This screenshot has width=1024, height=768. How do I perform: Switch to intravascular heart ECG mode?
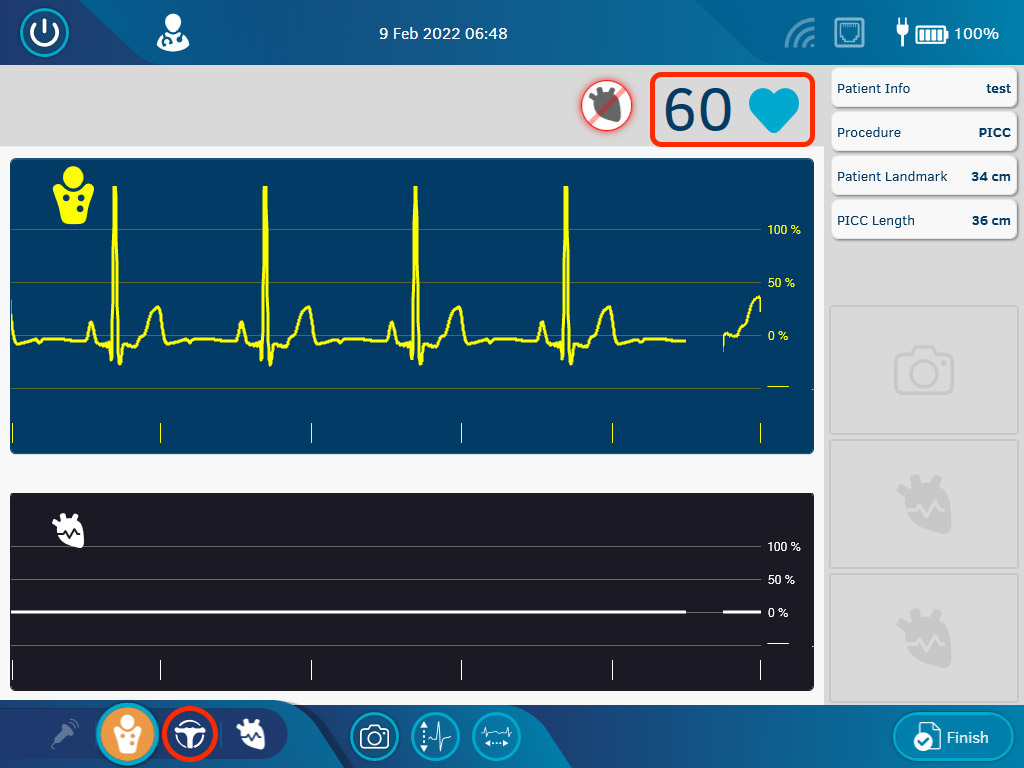251,736
